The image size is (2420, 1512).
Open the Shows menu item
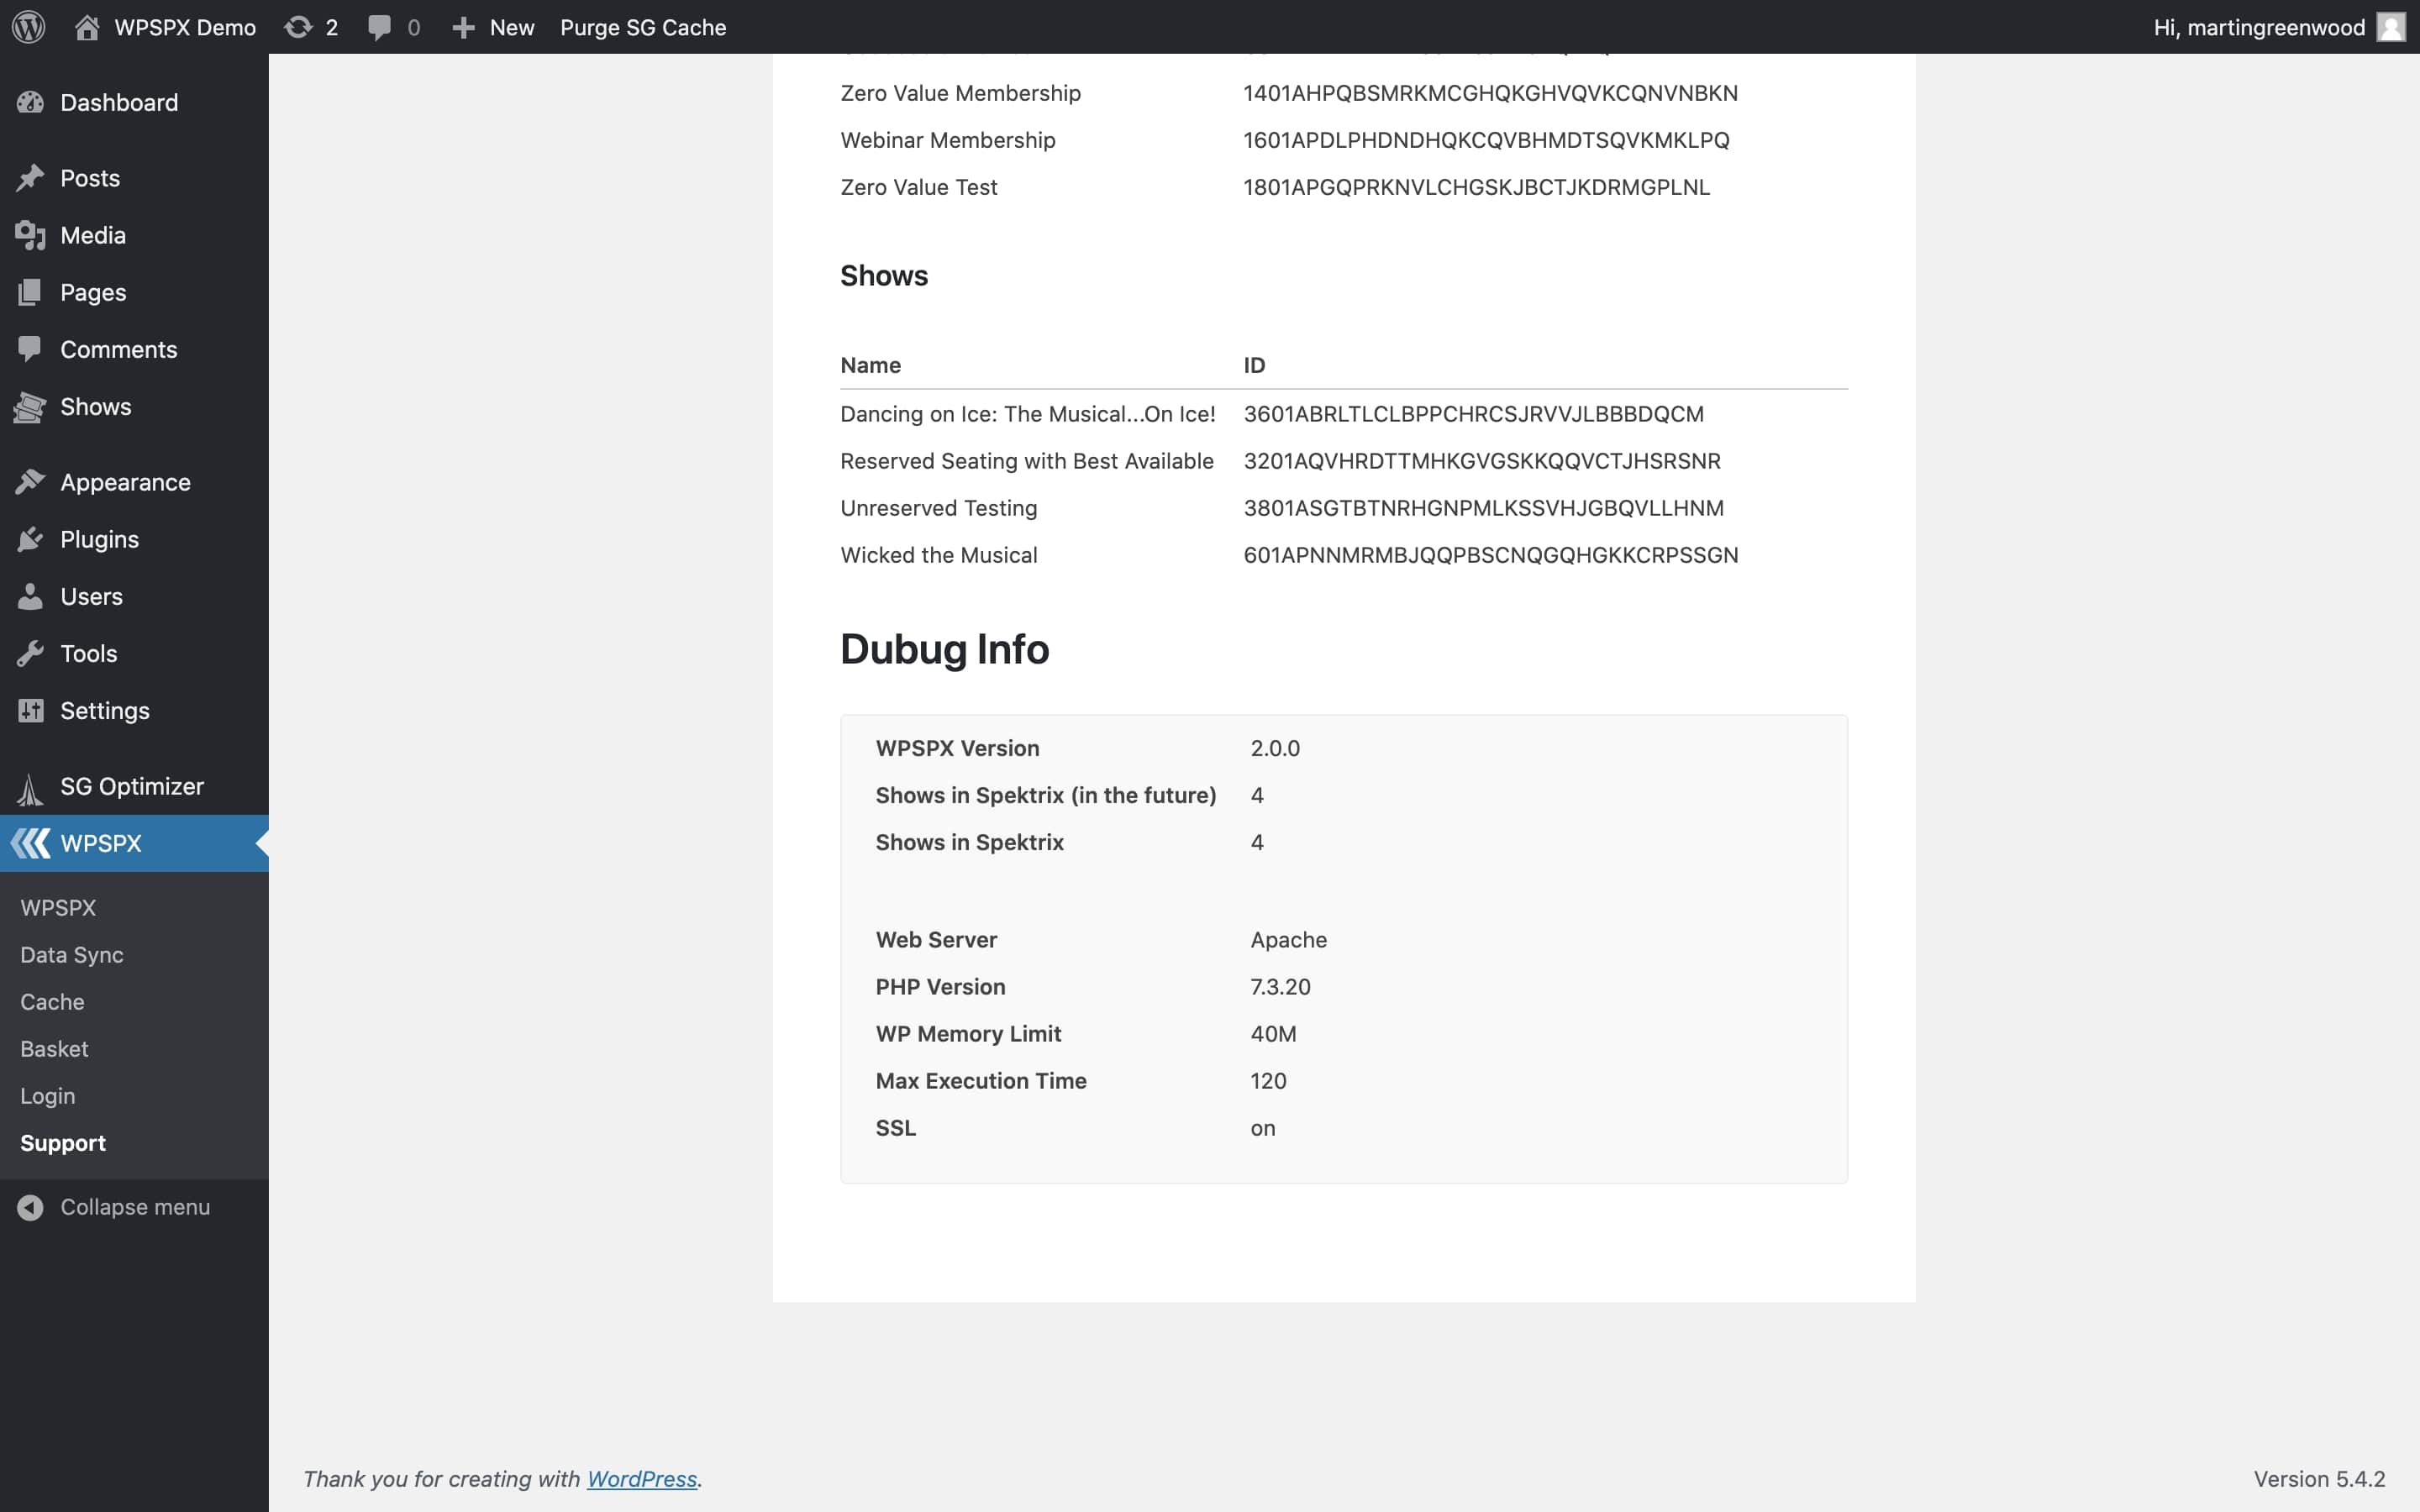point(134,406)
